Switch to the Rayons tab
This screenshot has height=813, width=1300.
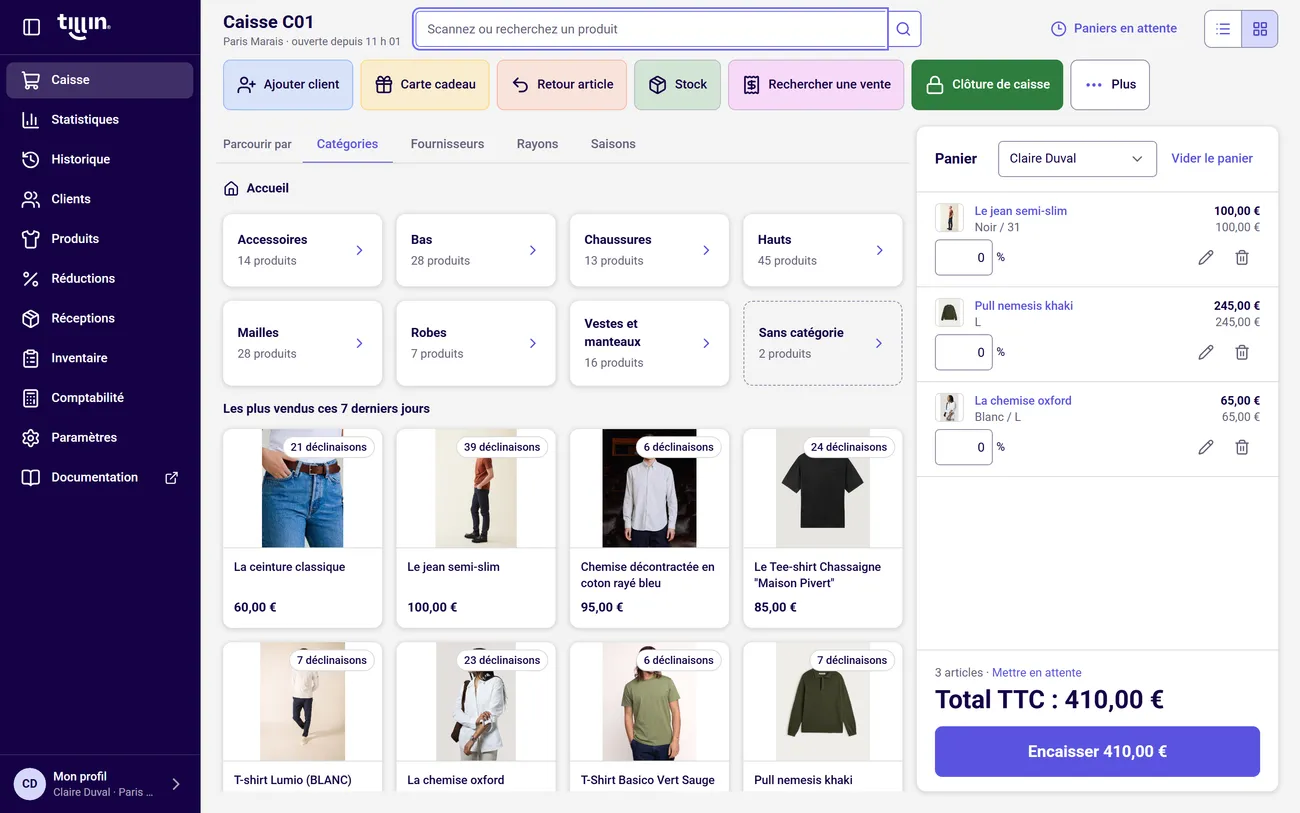click(537, 144)
